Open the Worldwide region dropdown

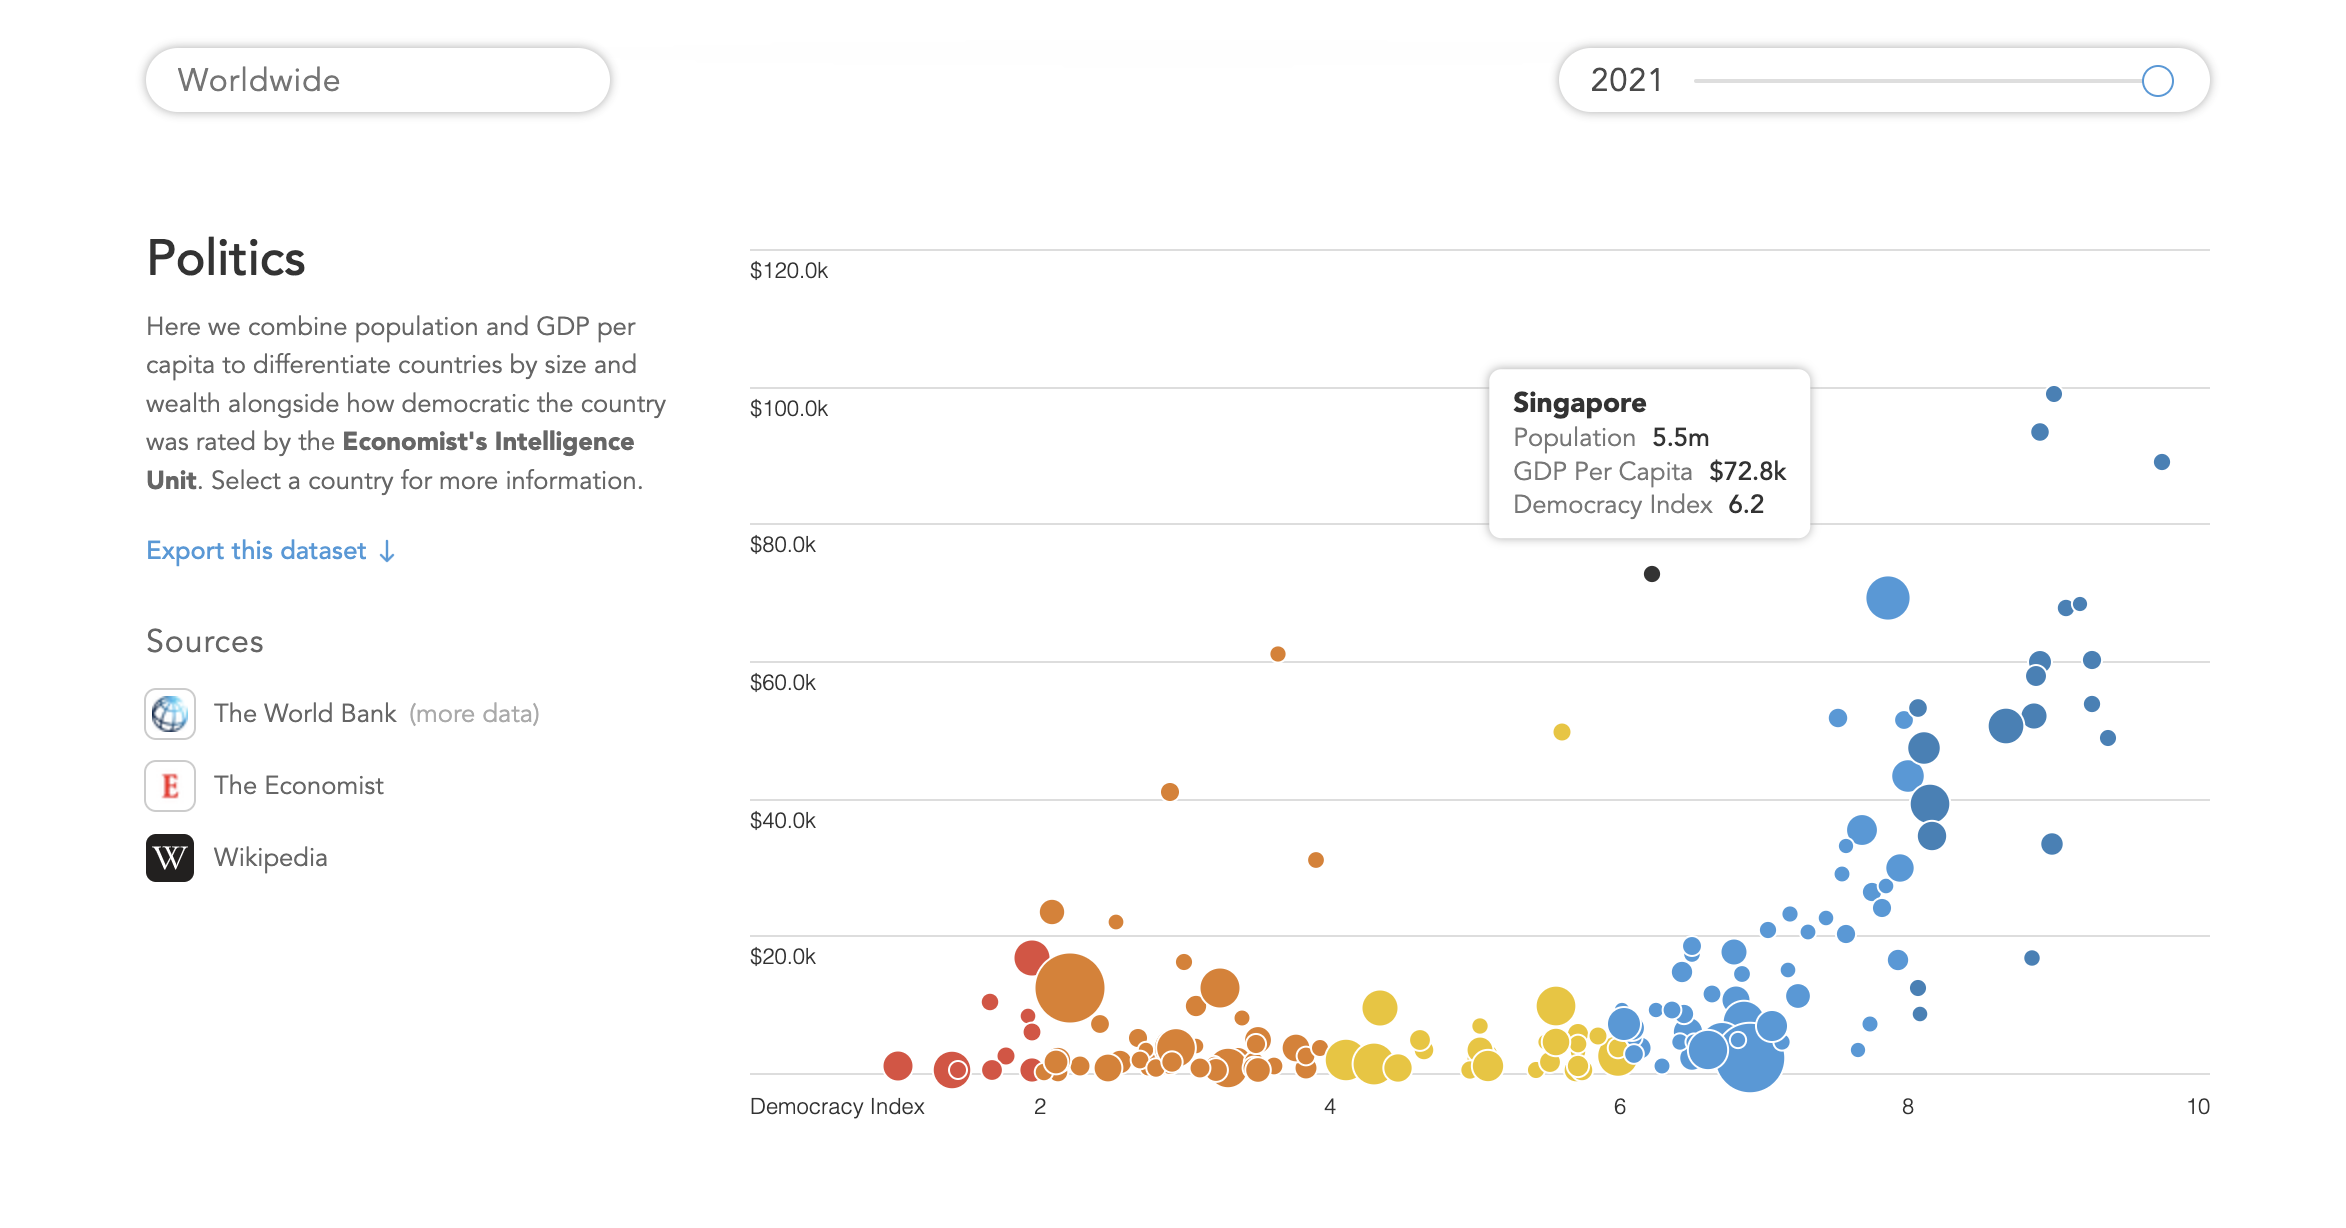[x=378, y=80]
